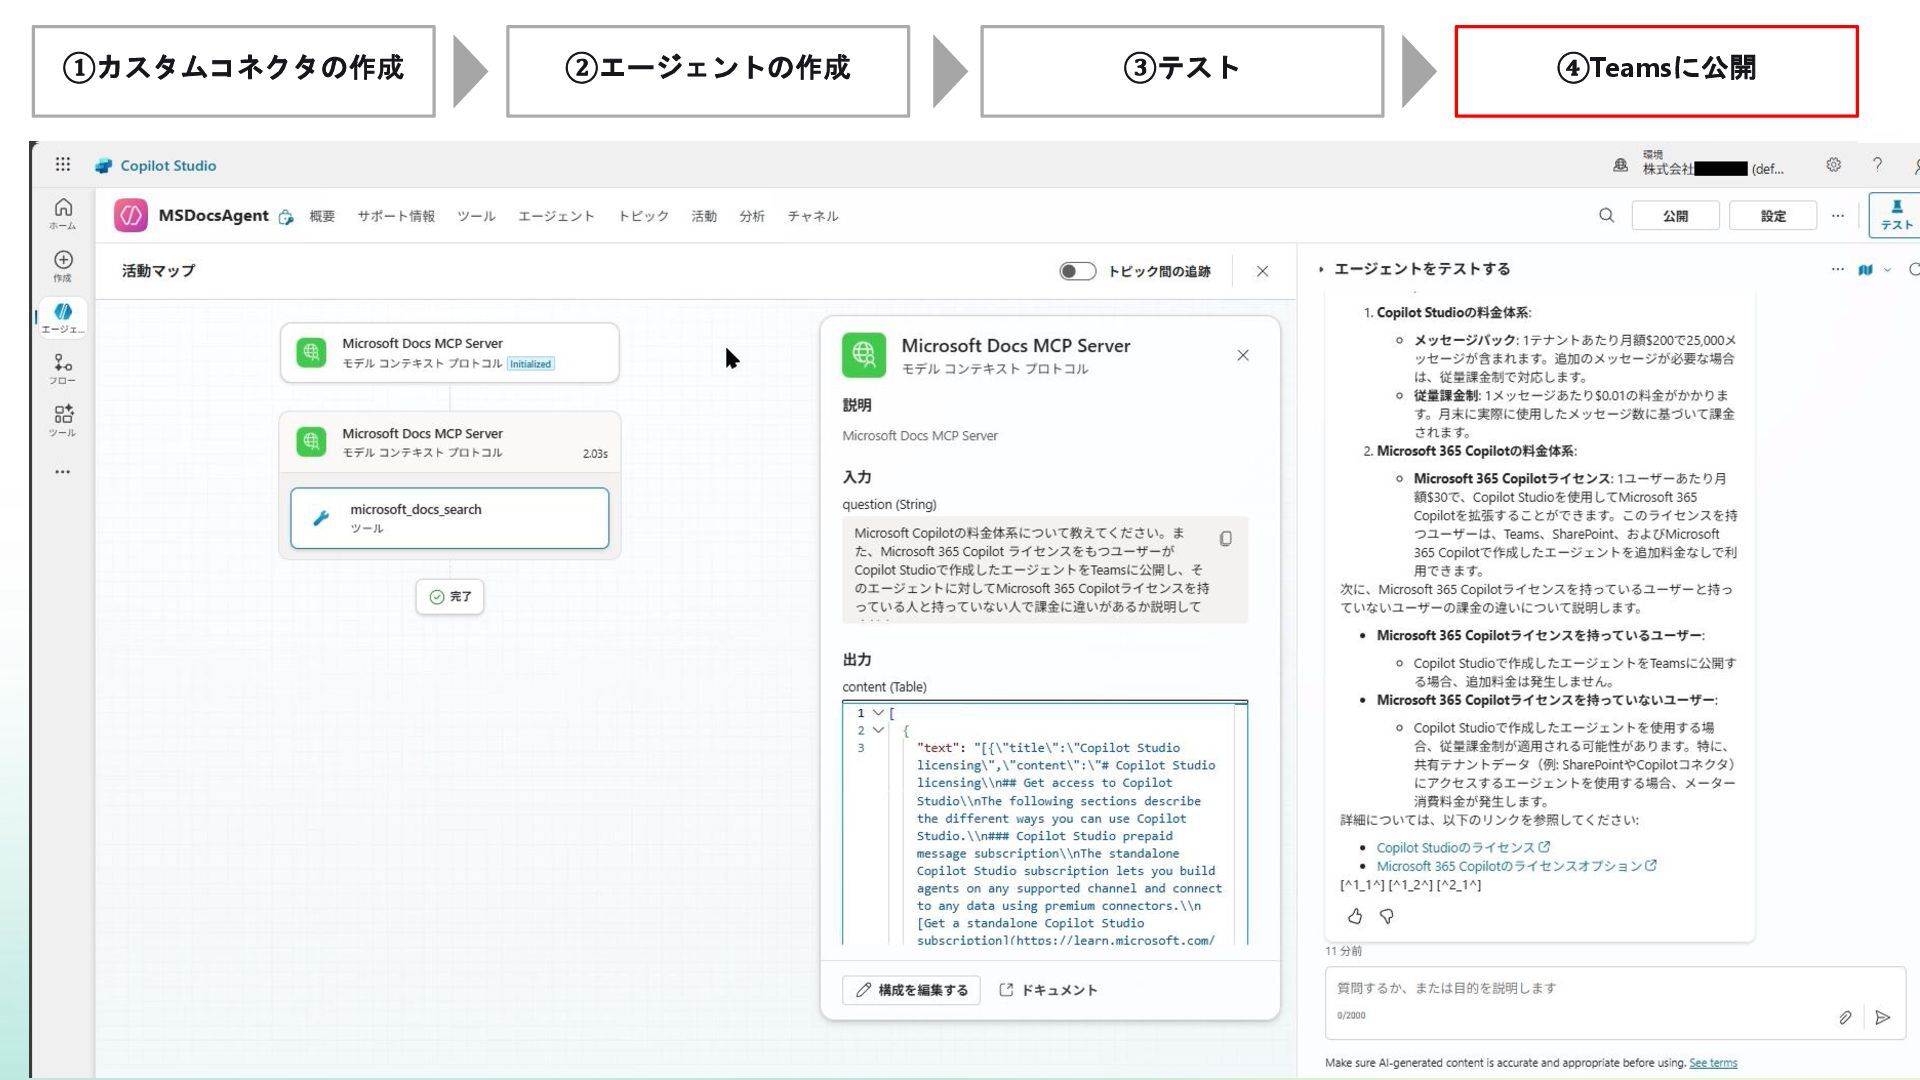Click 構成を編集する button
This screenshot has width=1920, height=1080.
(x=911, y=990)
